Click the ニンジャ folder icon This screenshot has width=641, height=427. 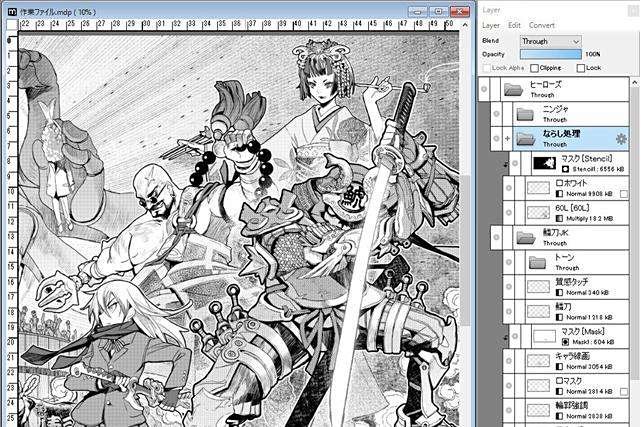(526, 114)
